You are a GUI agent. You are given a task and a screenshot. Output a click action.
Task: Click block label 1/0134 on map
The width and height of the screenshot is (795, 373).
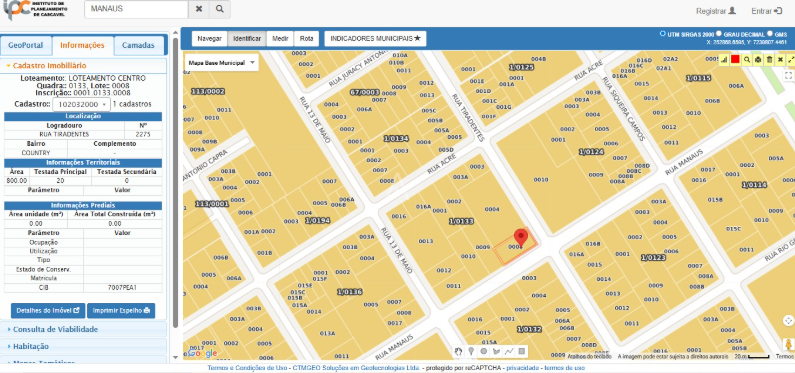tap(396, 138)
